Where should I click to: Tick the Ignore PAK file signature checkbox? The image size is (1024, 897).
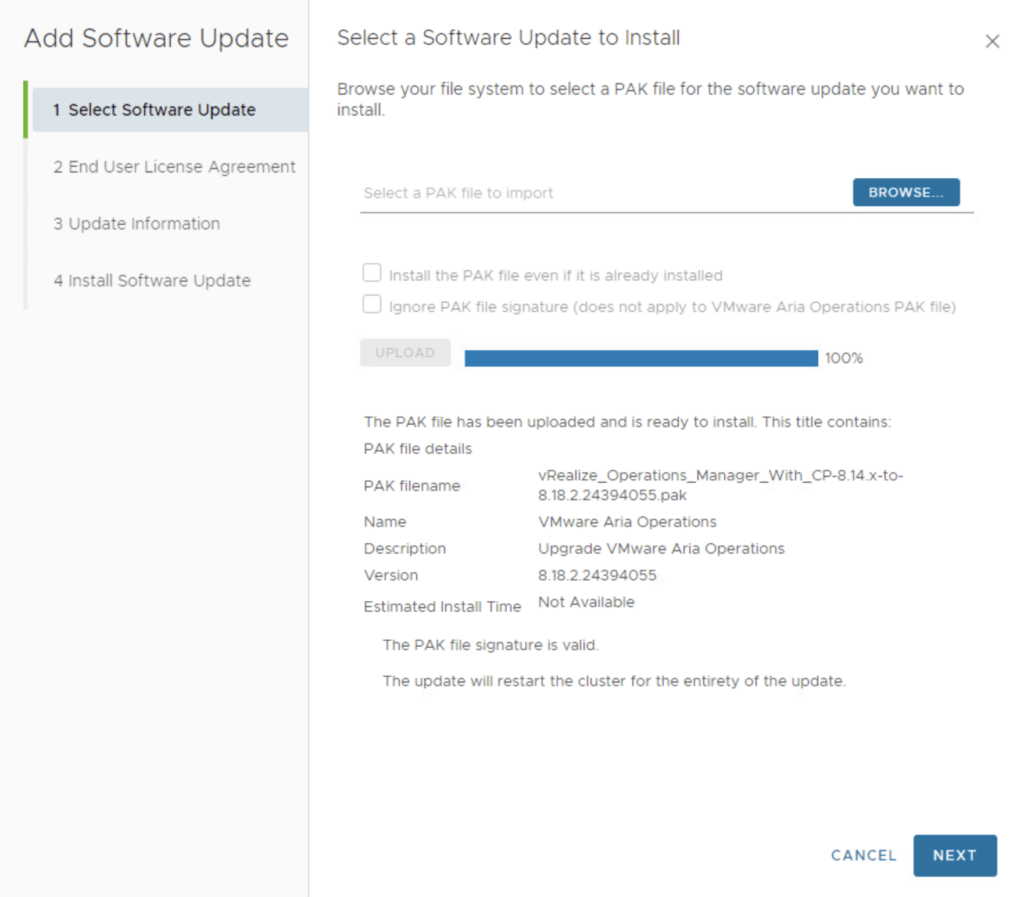coord(372,305)
